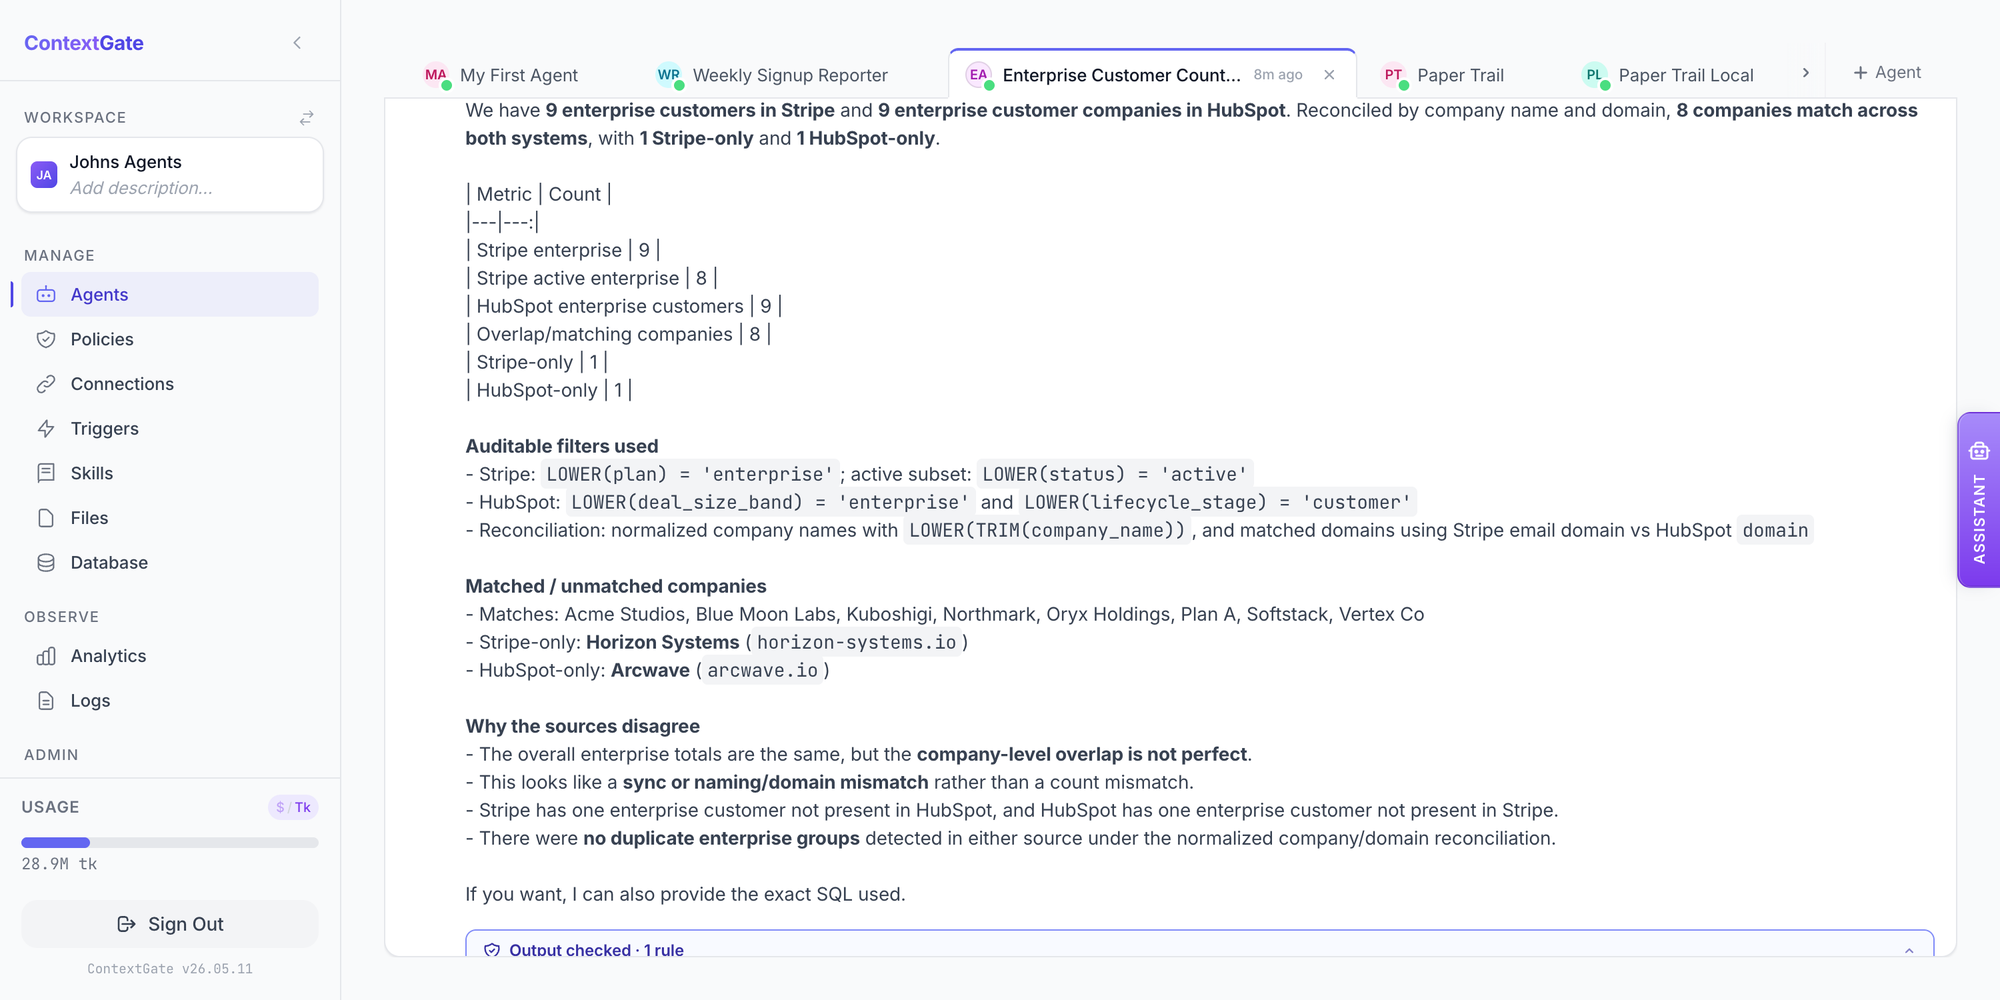The image size is (2000, 1000).
Task: Click the Database cylinder icon
Action: pos(46,563)
